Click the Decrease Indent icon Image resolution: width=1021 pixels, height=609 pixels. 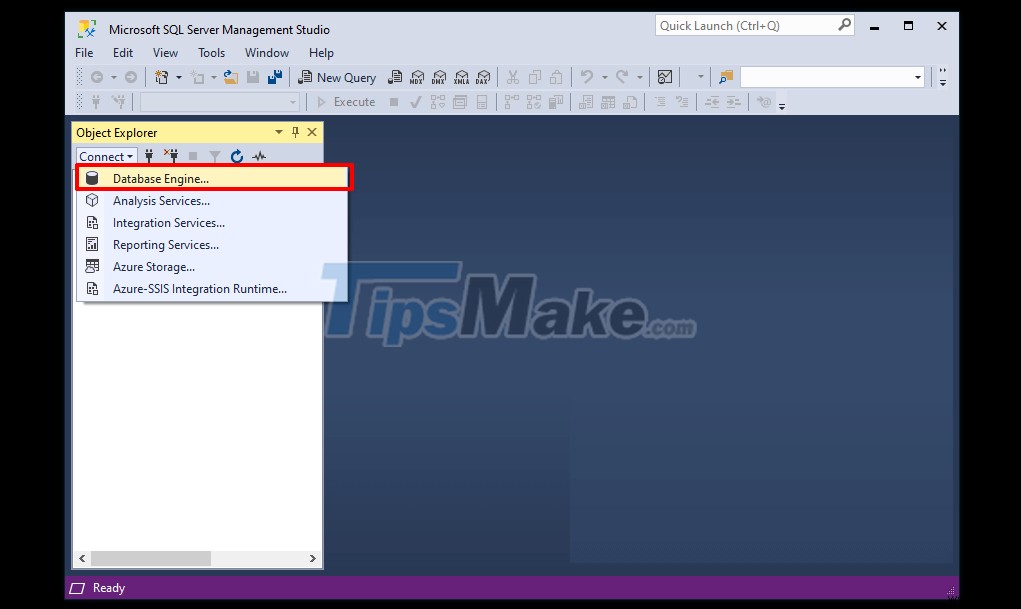coord(712,102)
